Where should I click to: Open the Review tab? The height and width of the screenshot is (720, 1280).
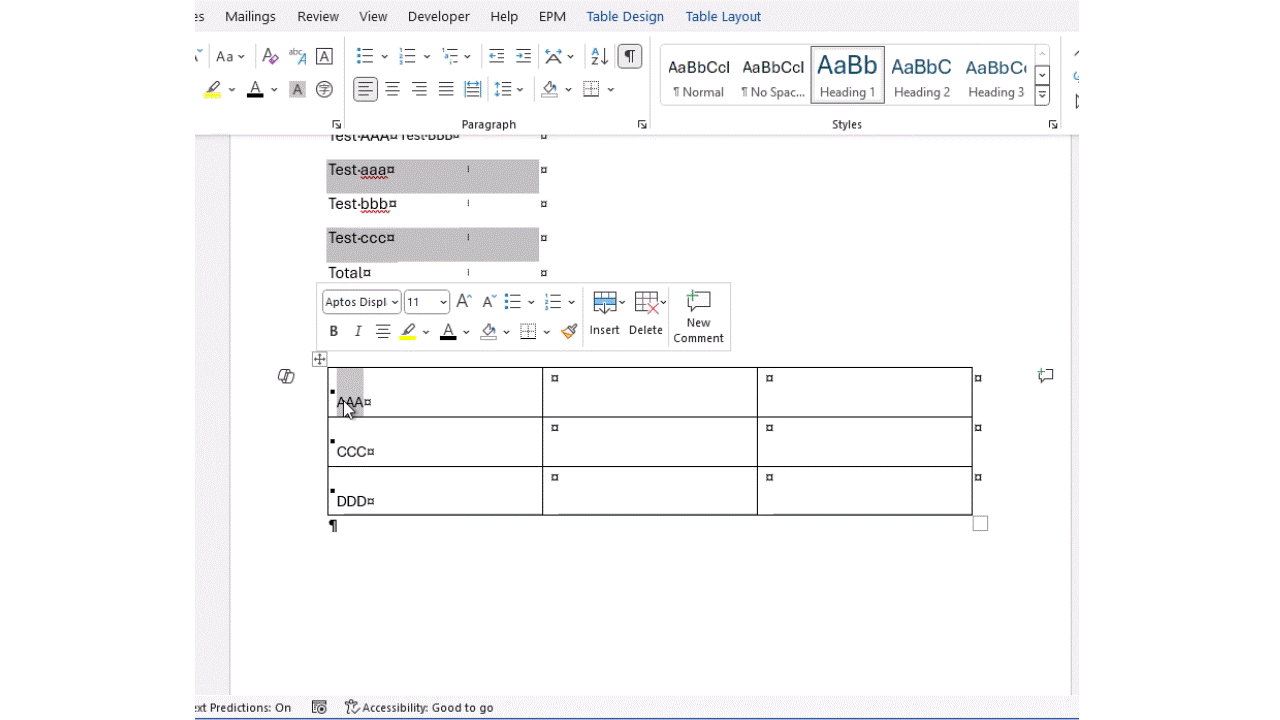coord(318,16)
